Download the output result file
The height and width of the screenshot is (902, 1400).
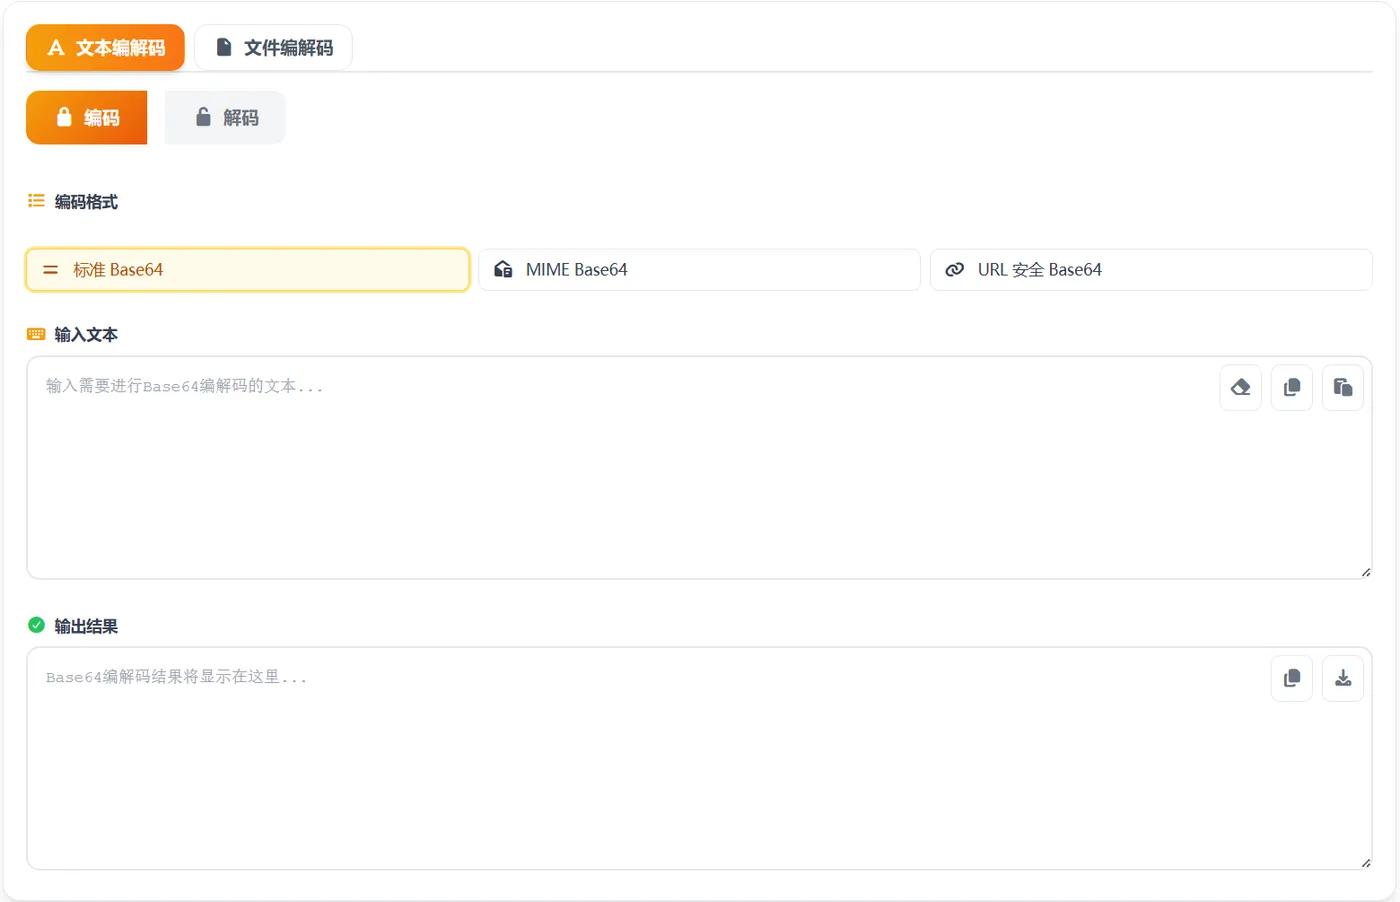1343,679
